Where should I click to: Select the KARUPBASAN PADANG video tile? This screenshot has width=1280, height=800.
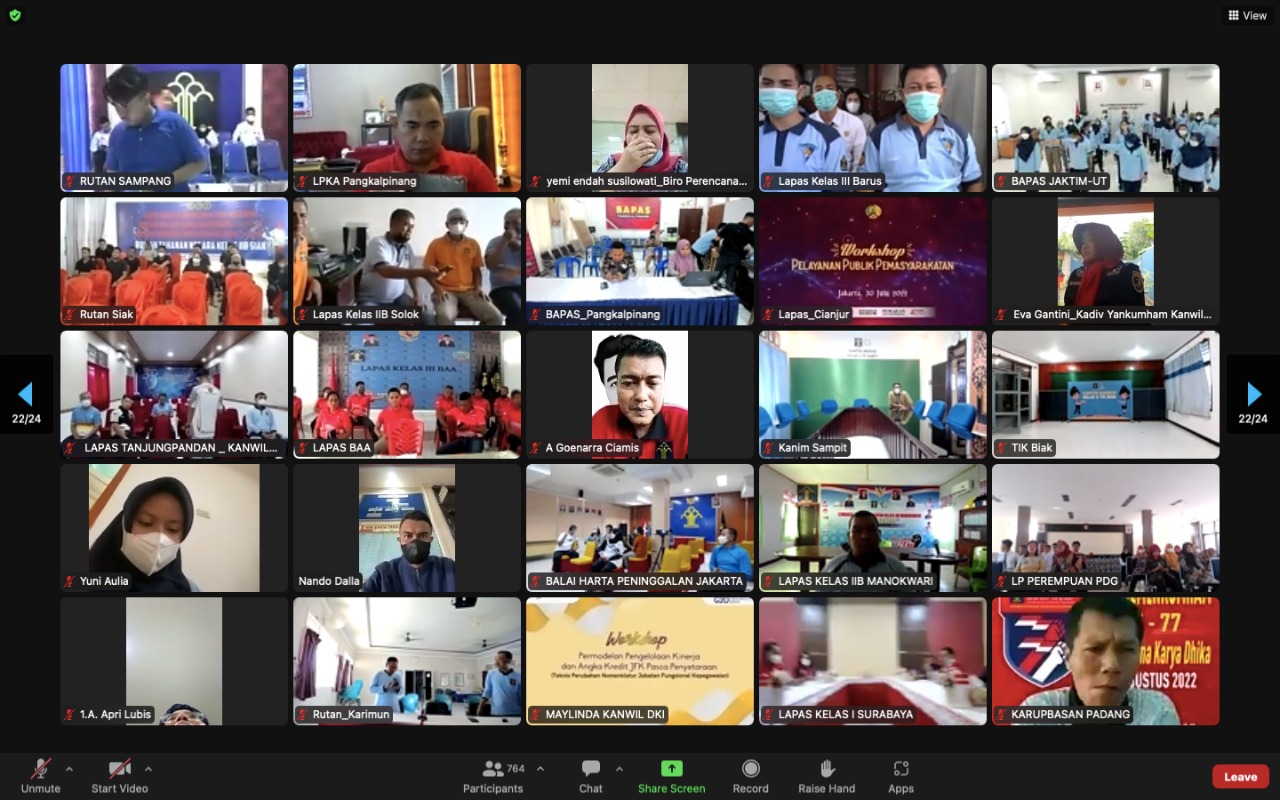tap(1105, 661)
